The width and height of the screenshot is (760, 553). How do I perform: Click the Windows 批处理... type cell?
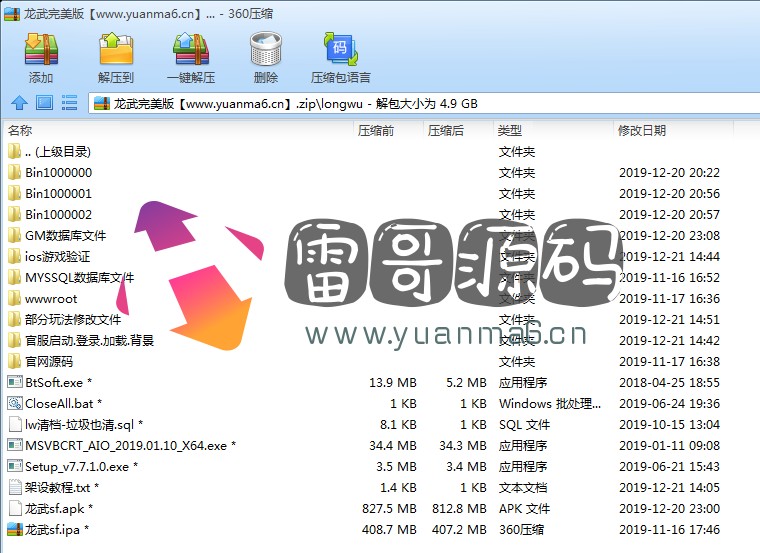coord(550,404)
